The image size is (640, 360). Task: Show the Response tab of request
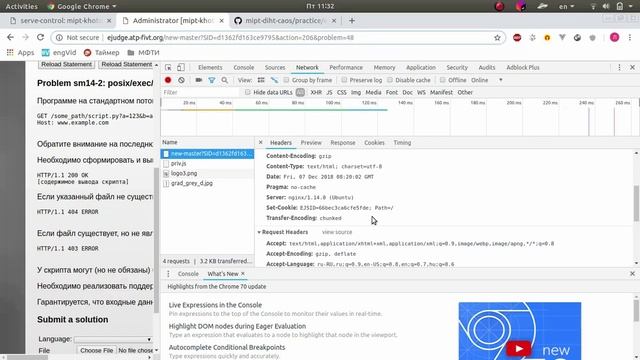click(343, 142)
